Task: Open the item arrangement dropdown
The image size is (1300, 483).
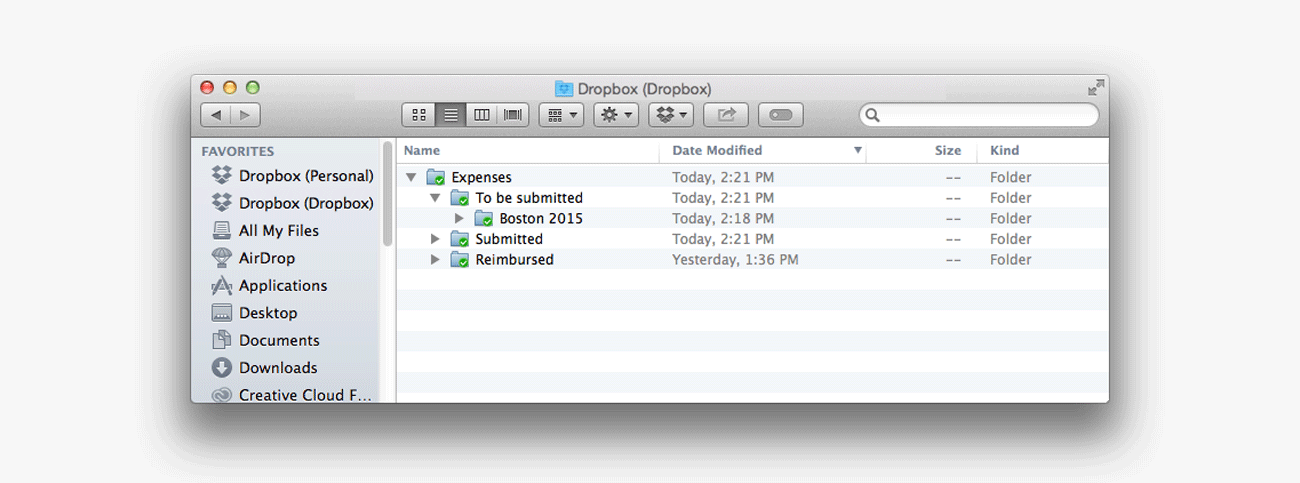Action: point(561,115)
